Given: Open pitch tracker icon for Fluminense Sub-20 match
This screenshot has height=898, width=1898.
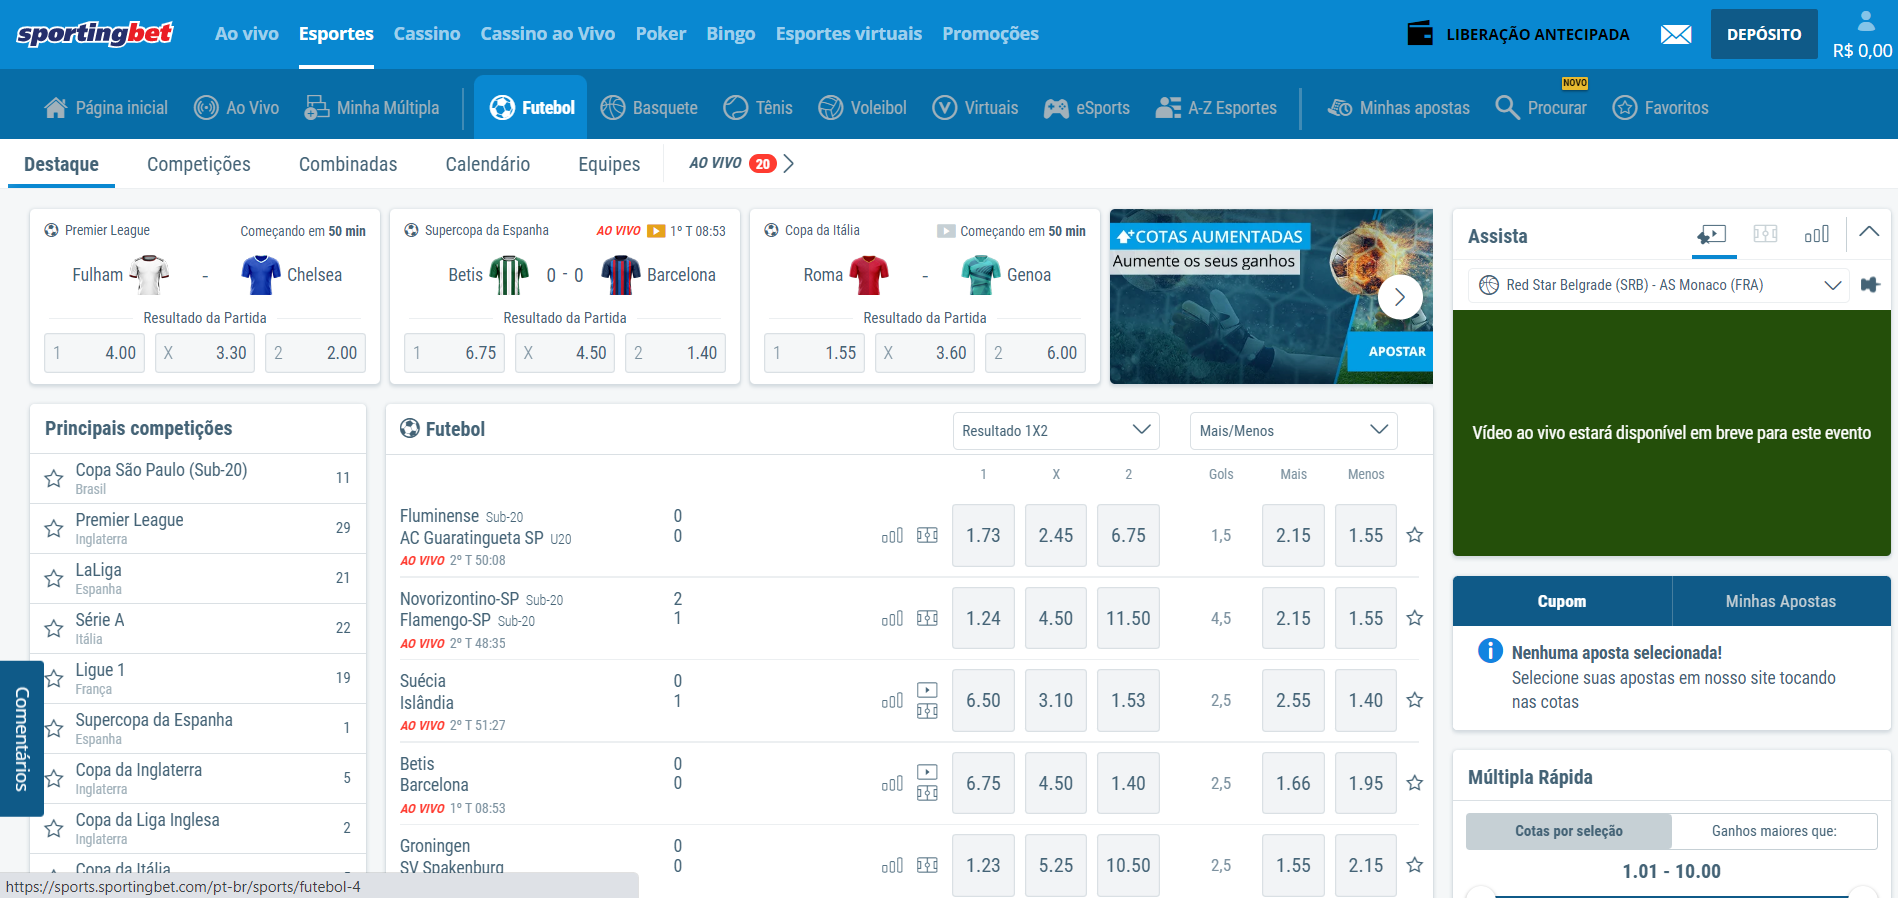Looking at the screenshot, I should pos(928,536).
